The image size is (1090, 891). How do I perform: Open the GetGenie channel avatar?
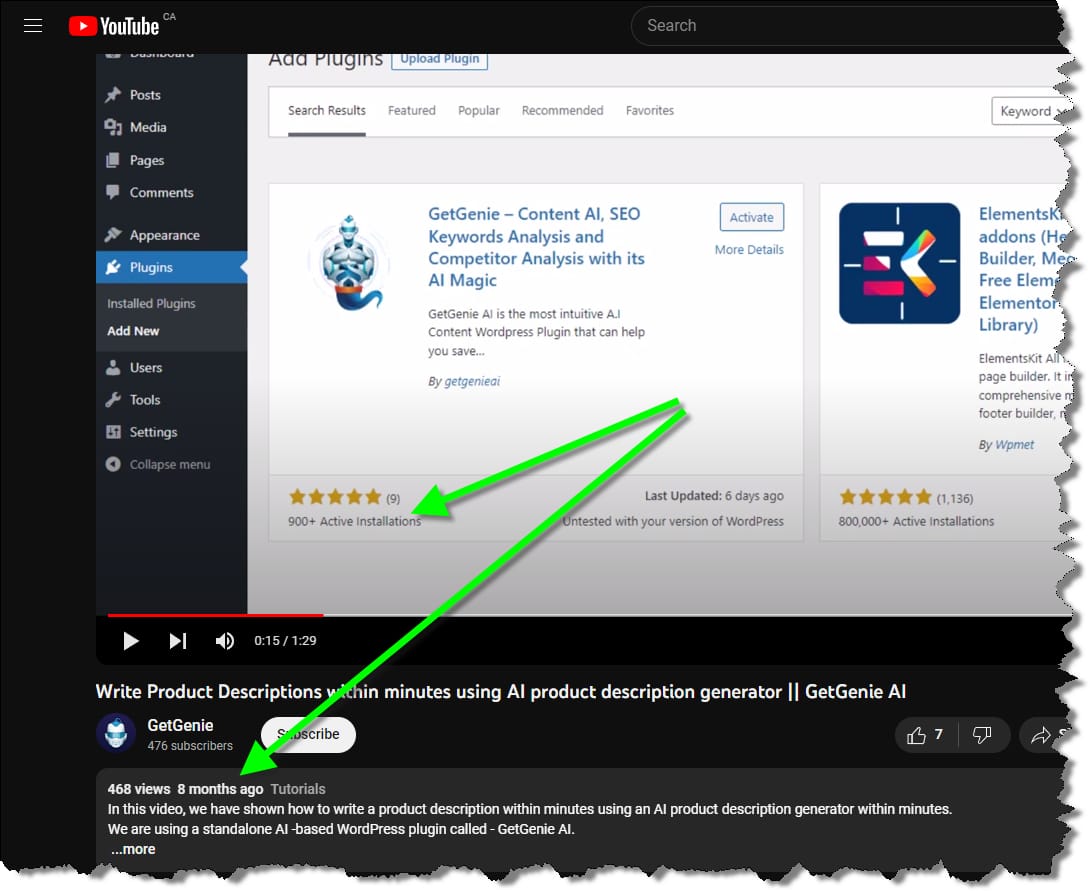[115, 733]
